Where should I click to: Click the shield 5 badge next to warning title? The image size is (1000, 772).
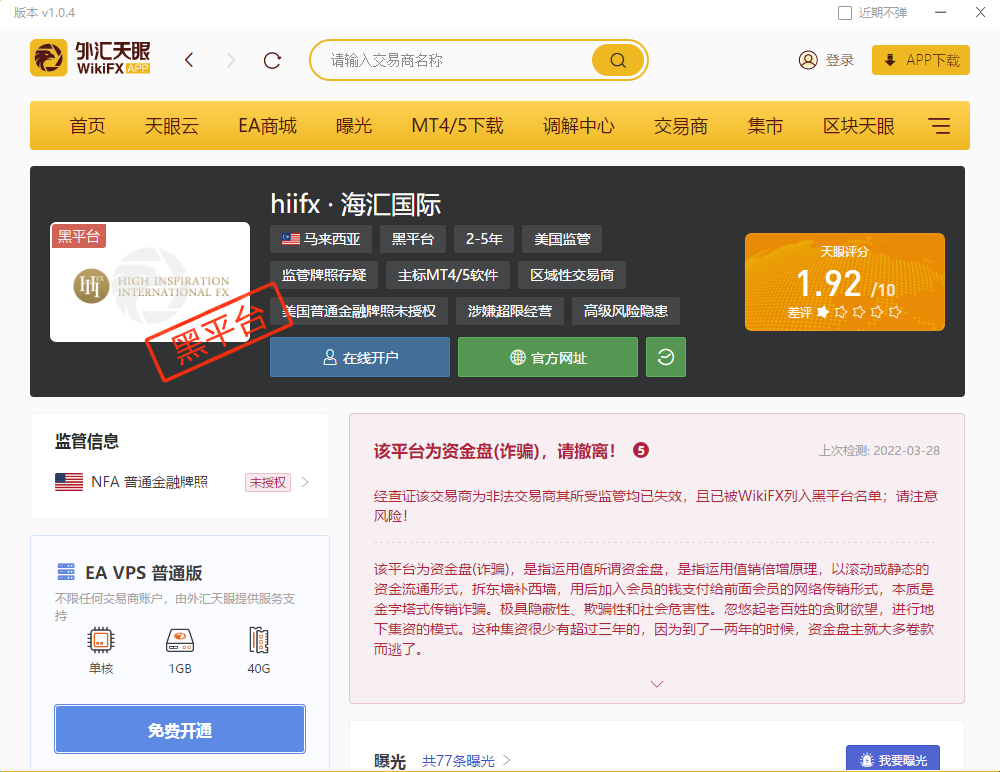point(640,450)
